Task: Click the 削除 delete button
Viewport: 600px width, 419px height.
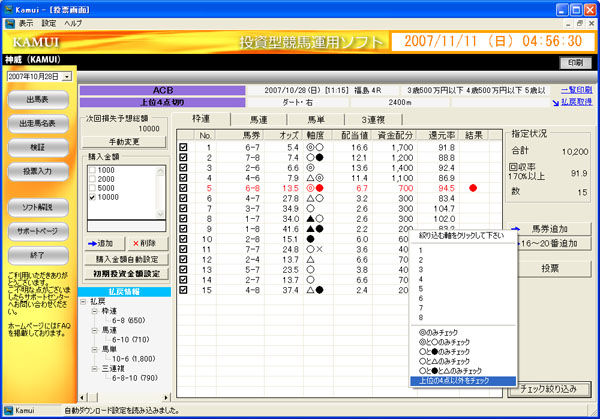Action: (141, 243)
